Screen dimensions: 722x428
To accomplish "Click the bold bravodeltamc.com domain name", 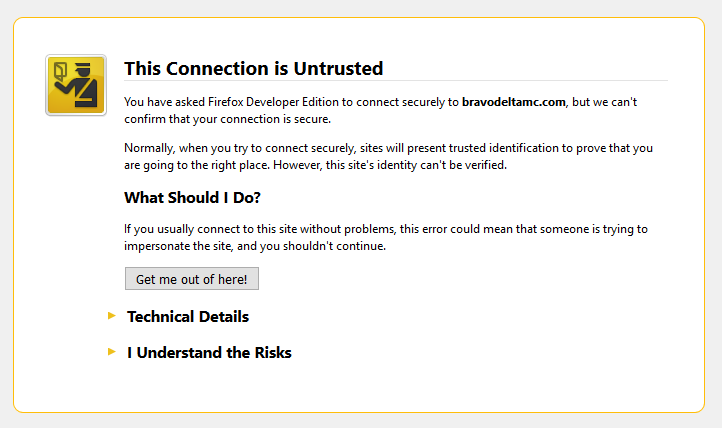I will pos(514,102).
